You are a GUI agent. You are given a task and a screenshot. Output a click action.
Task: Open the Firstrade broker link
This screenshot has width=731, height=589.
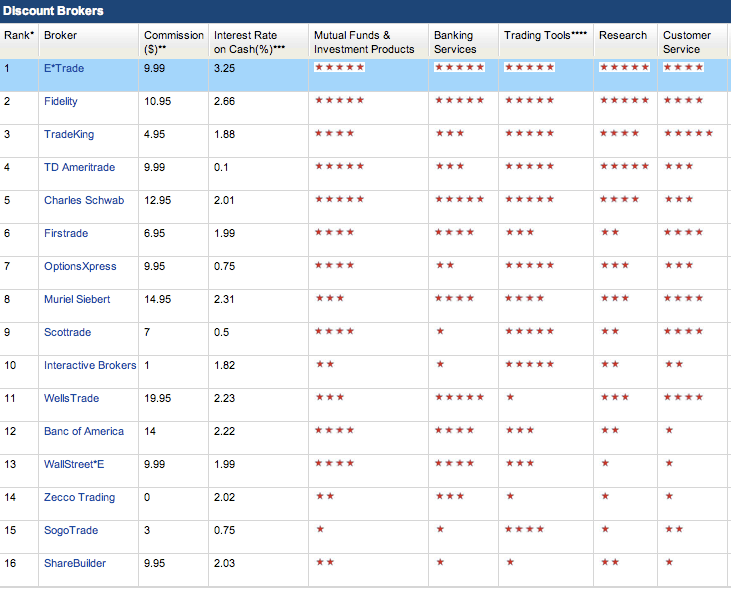coord(66,234)
